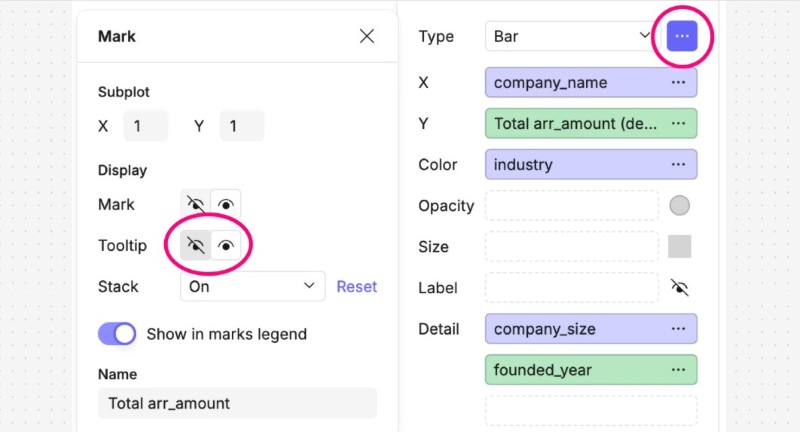Click the Subplot X value field
800x432 pixels.
145,127
